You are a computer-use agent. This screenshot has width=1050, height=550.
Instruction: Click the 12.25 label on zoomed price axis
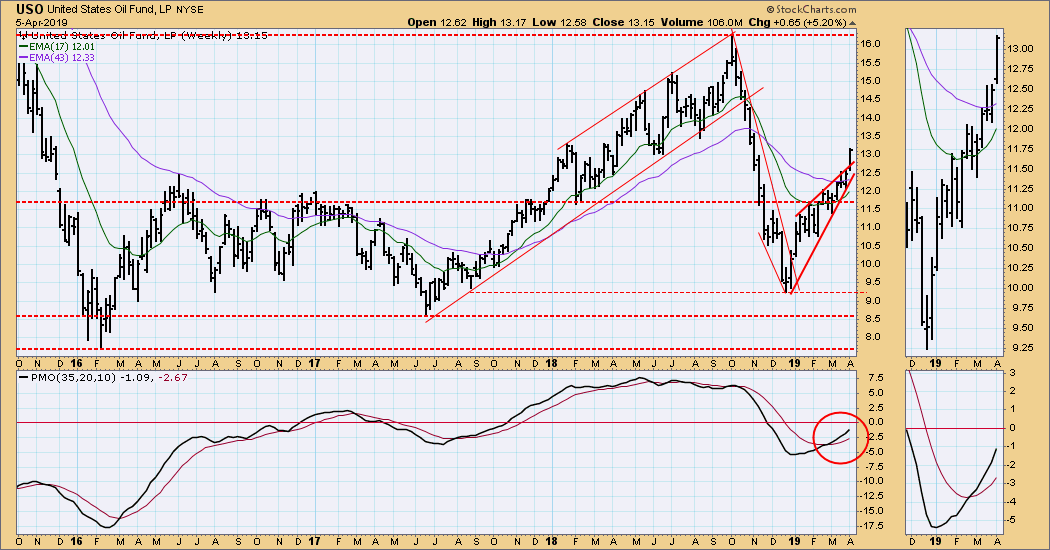coord(1021,109)
